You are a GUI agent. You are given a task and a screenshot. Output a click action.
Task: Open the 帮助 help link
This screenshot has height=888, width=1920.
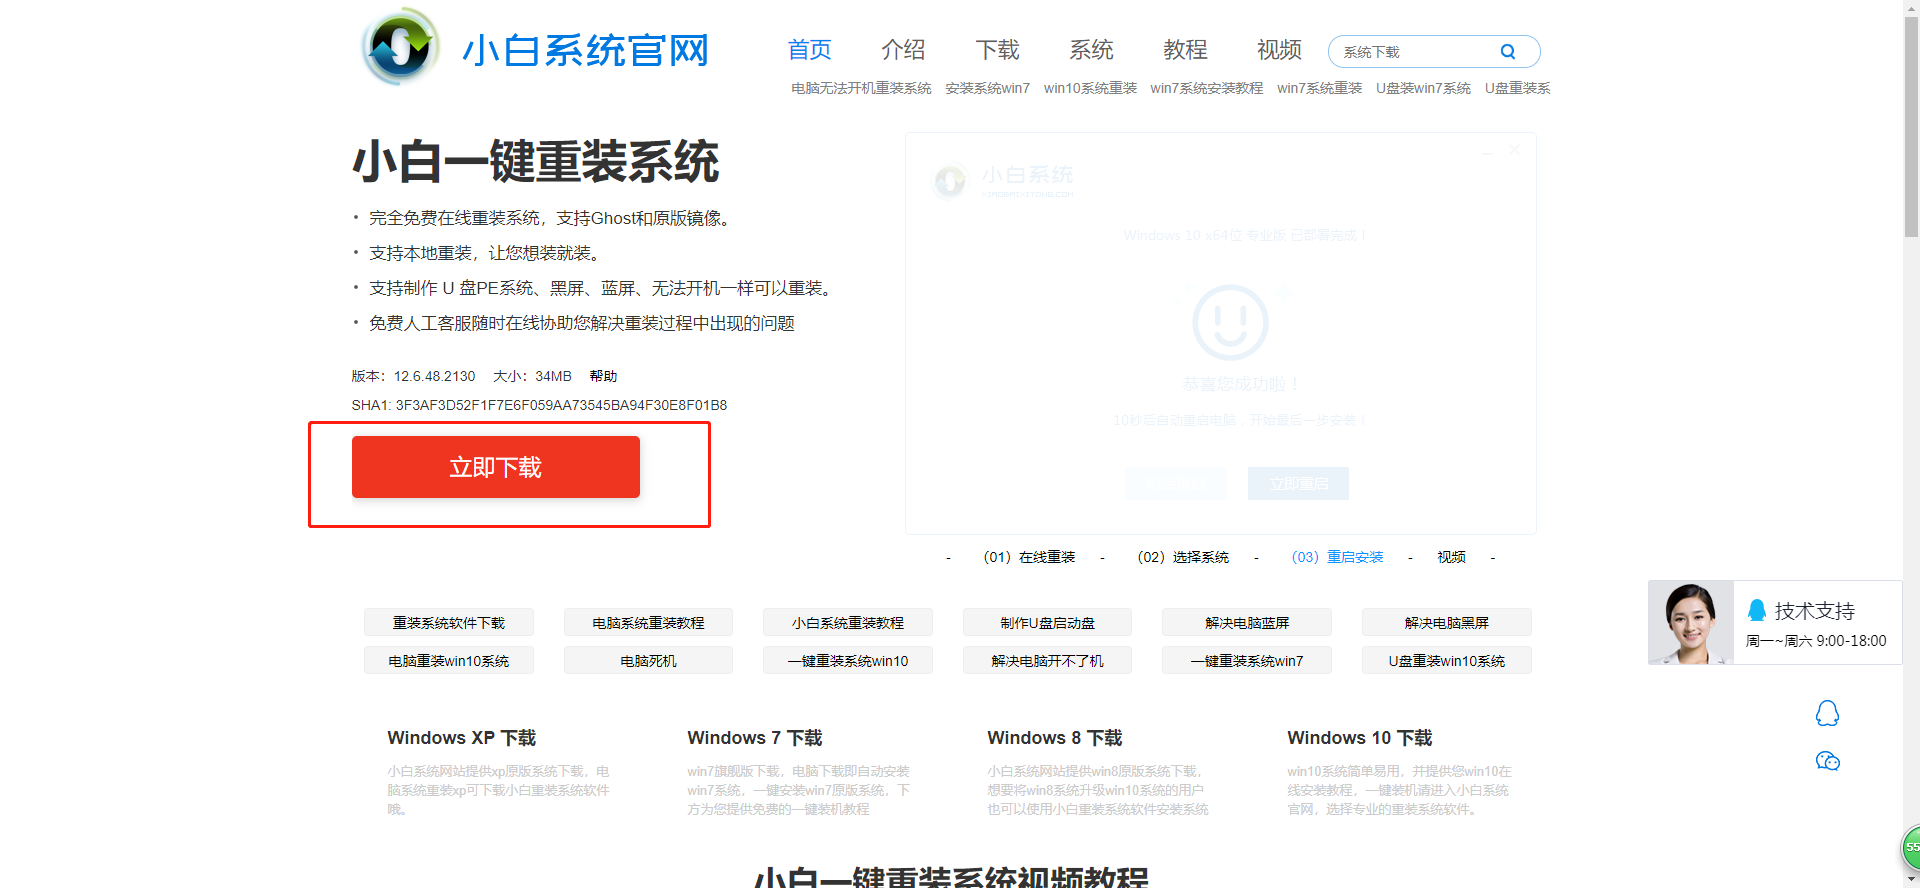pyautogui.click(x=603, y=376)
